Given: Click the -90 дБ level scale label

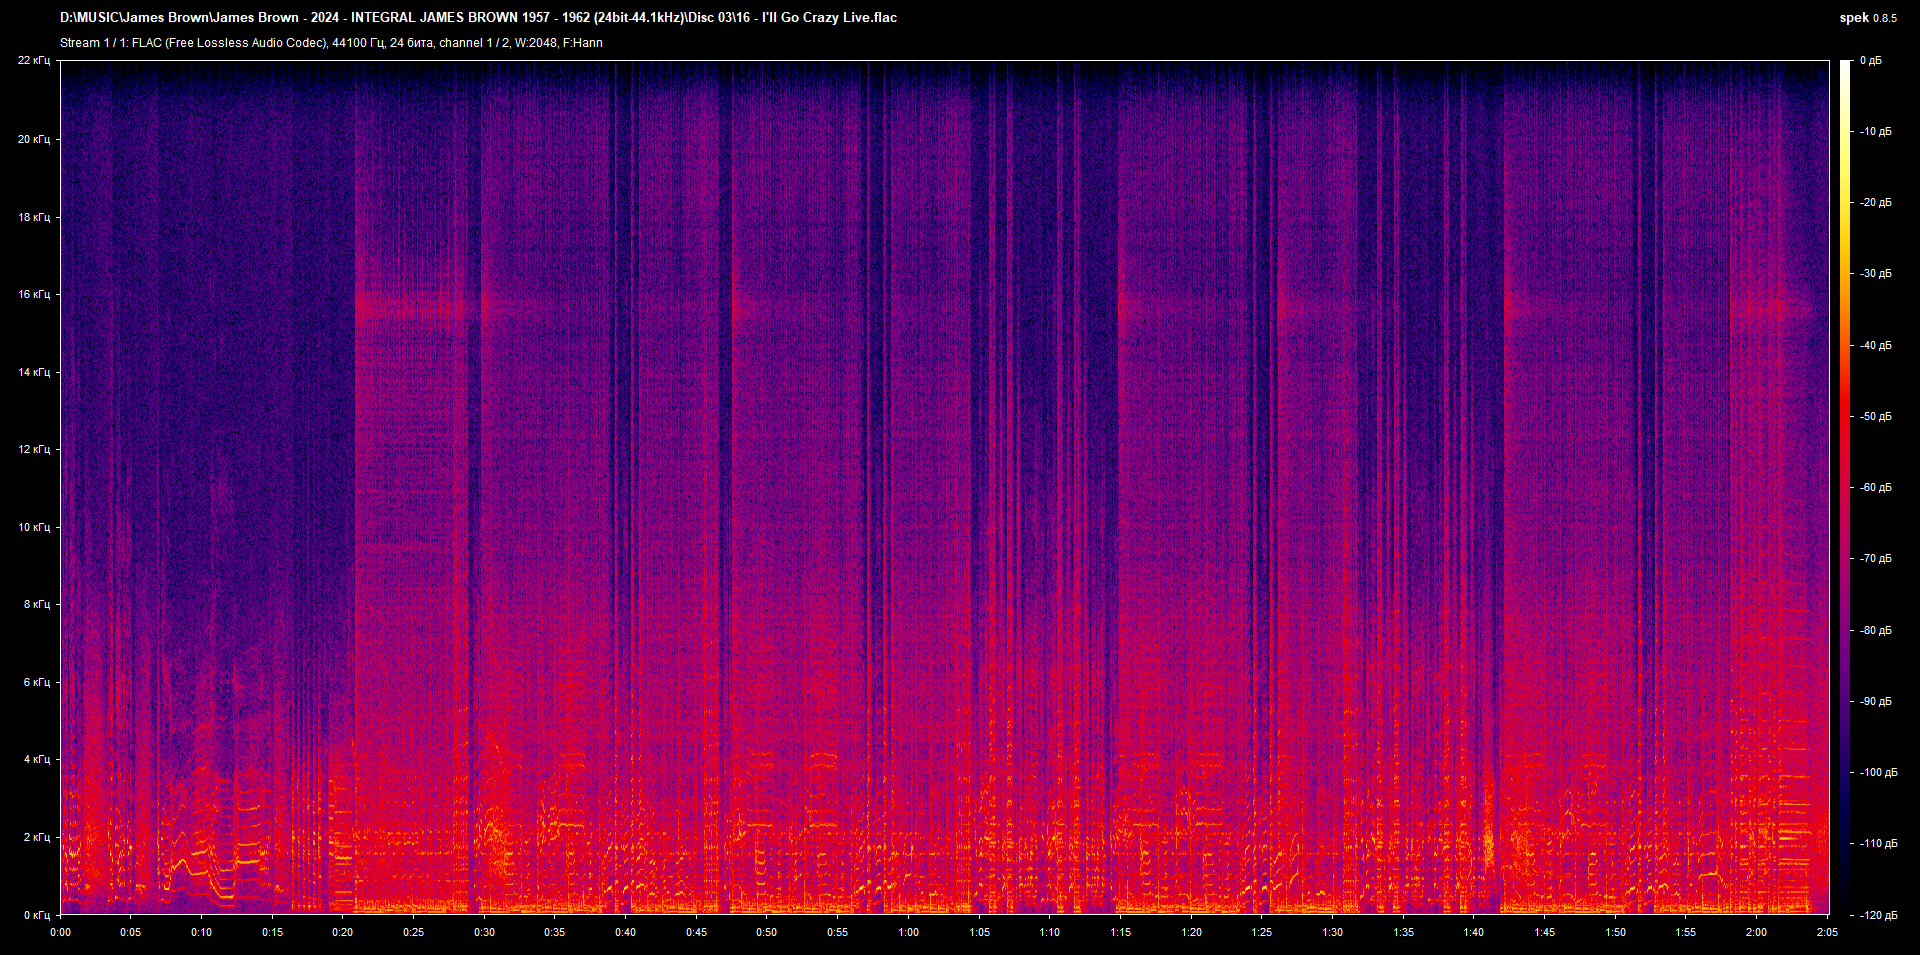Looking at the screenshot, I should [1875, 702].
